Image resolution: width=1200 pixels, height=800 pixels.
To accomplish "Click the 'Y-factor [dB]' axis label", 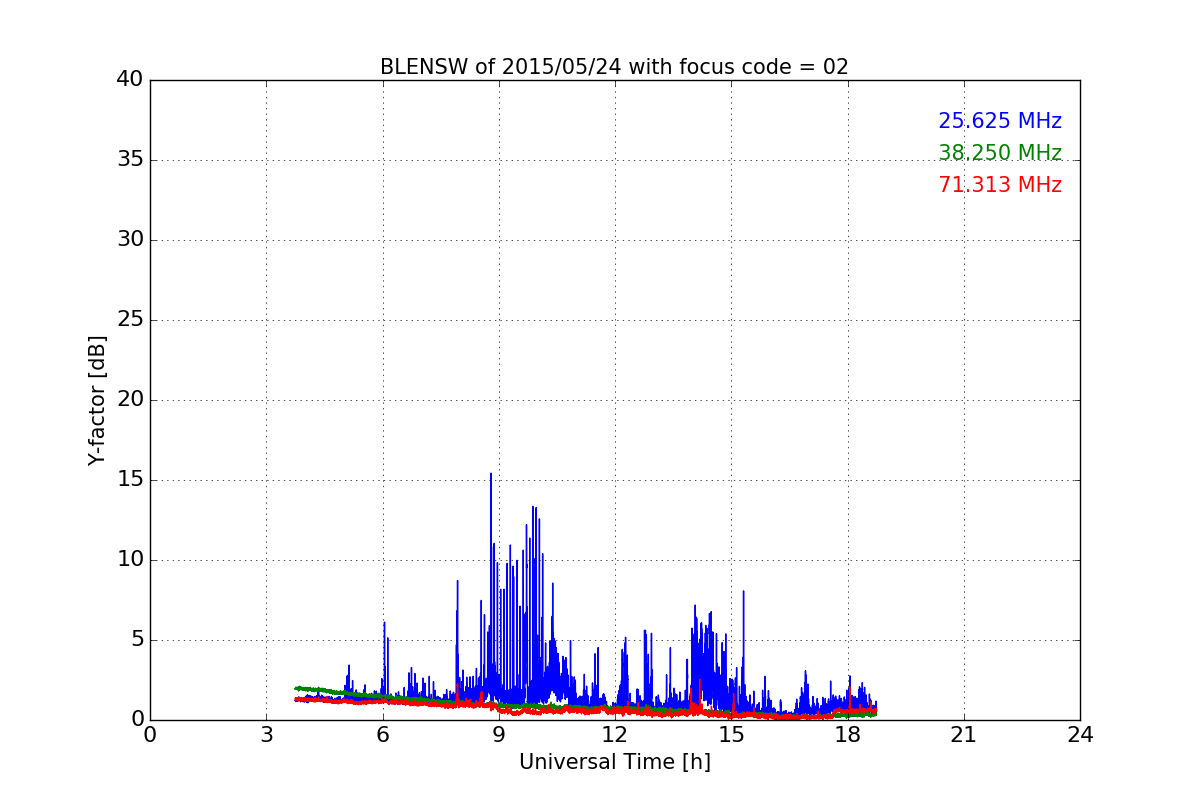I will point(97,400).
